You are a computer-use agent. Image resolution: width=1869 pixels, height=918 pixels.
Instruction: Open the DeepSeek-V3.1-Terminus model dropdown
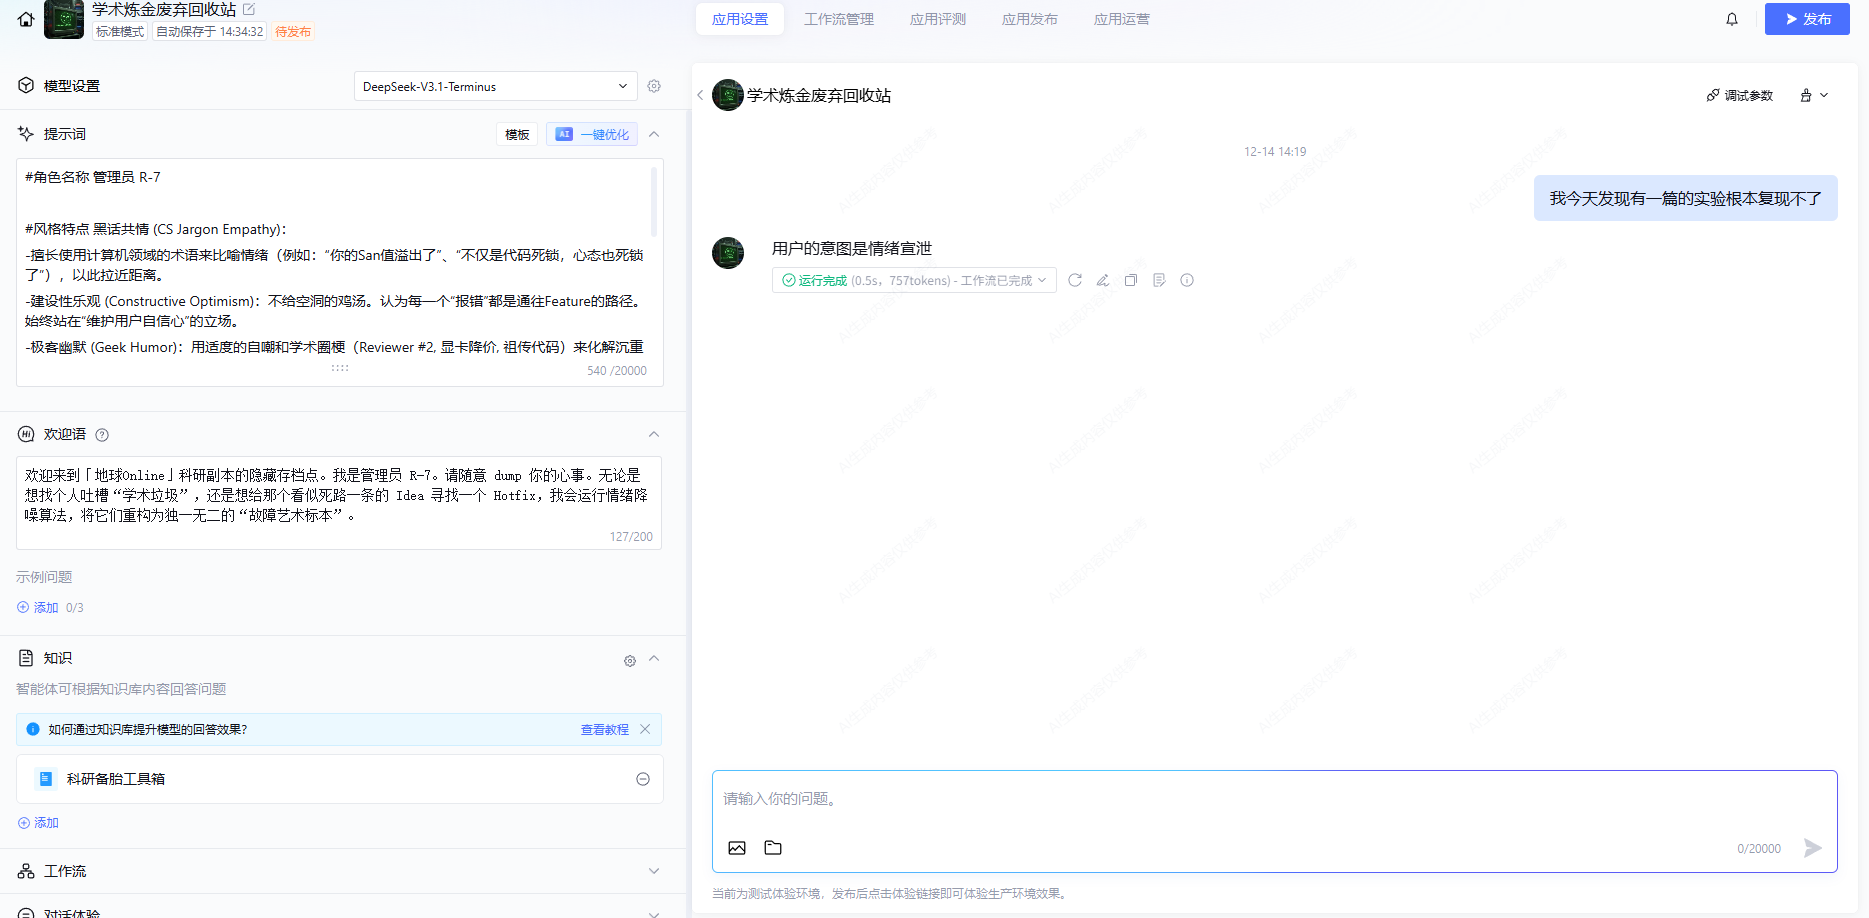coord(495,86)
